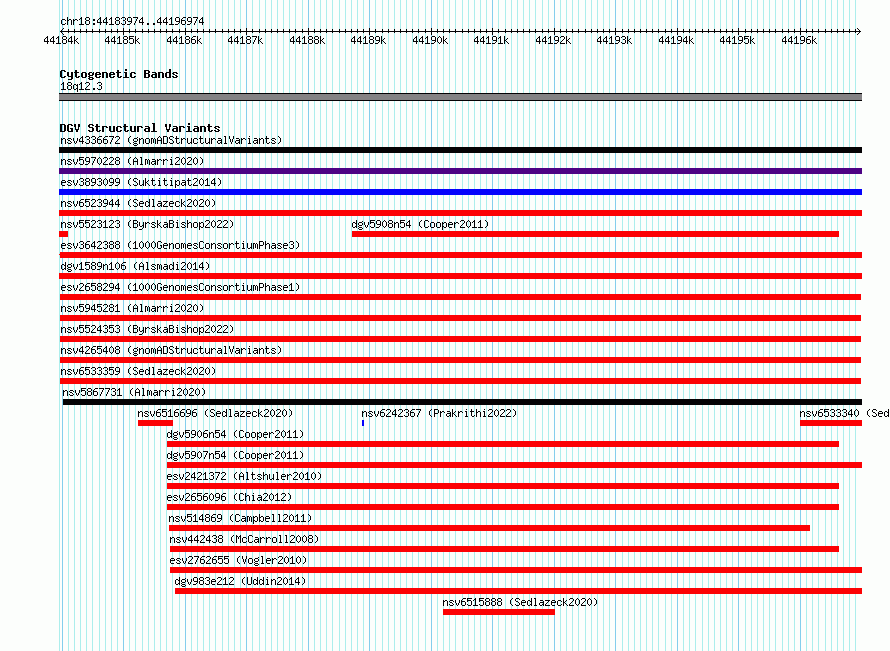Screen dimensions: 890x651
Task: Open nsv5970228 (Almarri2020) variant label
Action: pos(132,161)
